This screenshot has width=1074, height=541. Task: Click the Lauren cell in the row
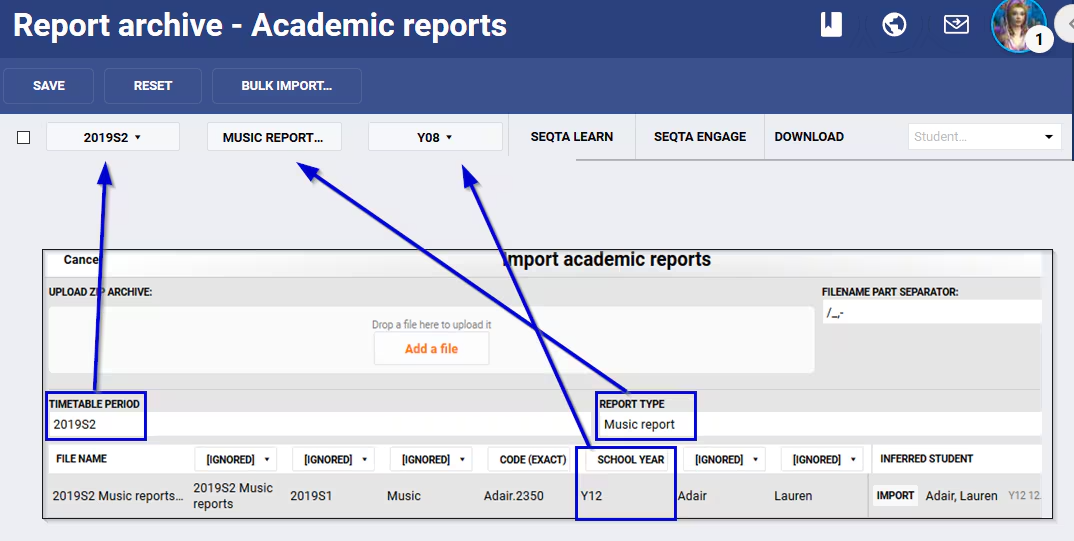(793, 496)
